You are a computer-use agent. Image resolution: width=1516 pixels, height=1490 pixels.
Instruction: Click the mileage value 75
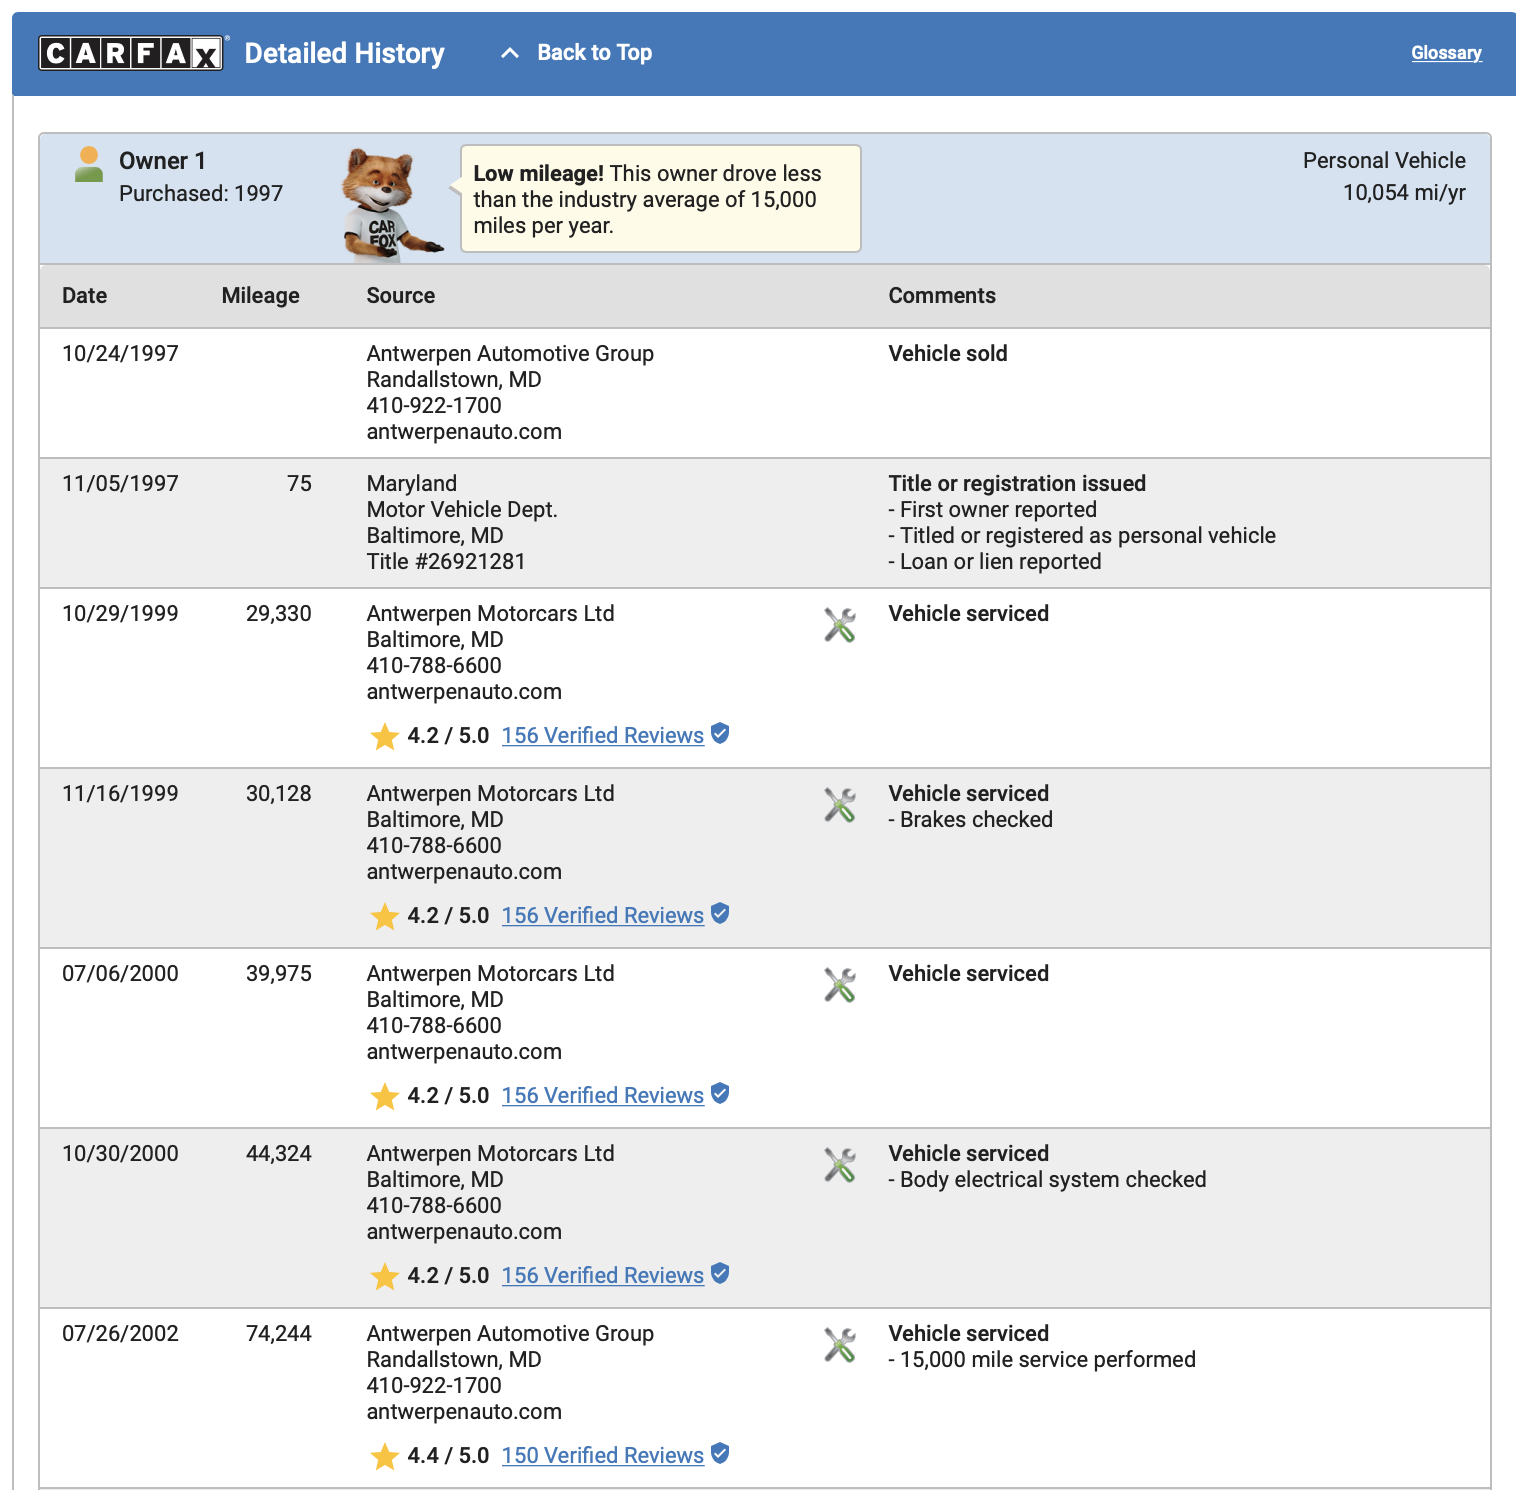click(299, 484)
